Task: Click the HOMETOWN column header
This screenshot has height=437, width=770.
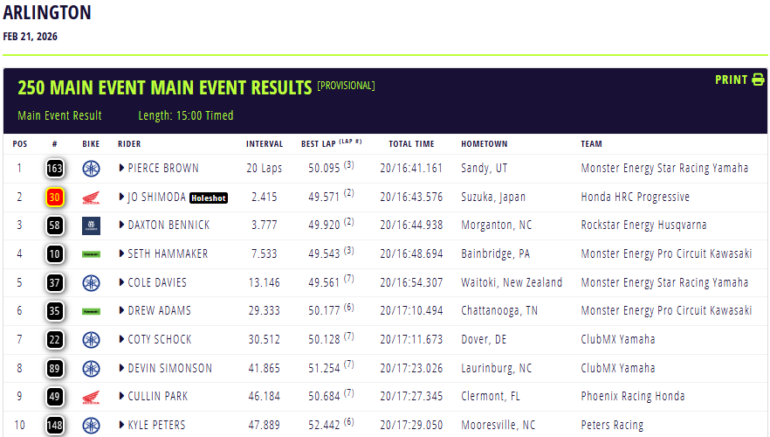Action: [484, 144]
